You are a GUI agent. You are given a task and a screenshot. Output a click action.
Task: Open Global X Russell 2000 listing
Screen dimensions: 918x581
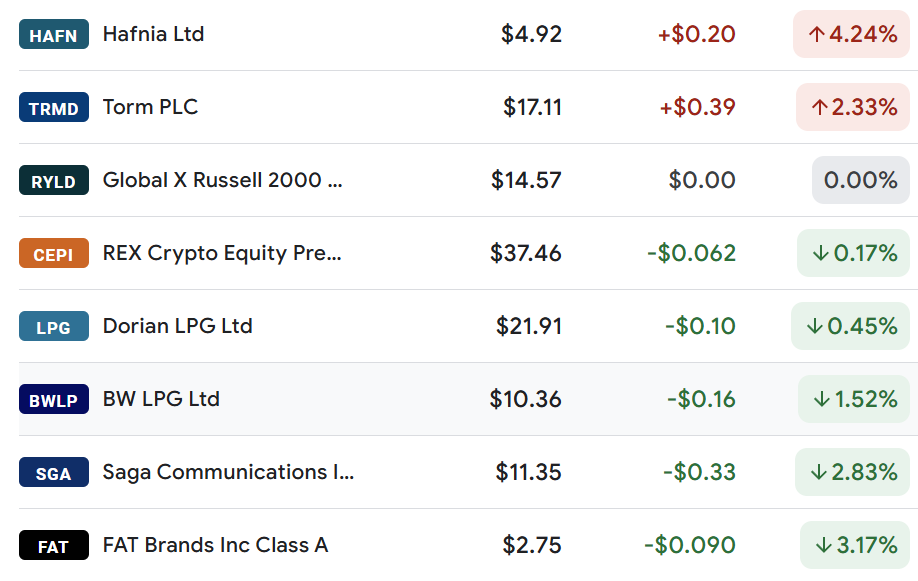point(222,180)
